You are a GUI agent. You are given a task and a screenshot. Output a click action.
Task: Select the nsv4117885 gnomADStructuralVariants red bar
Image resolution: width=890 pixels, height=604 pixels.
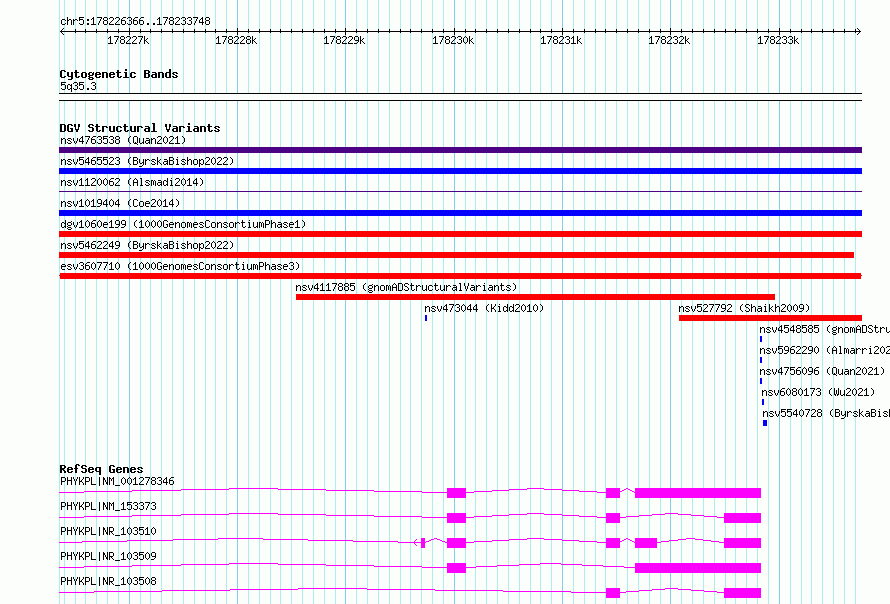point(535,297)
